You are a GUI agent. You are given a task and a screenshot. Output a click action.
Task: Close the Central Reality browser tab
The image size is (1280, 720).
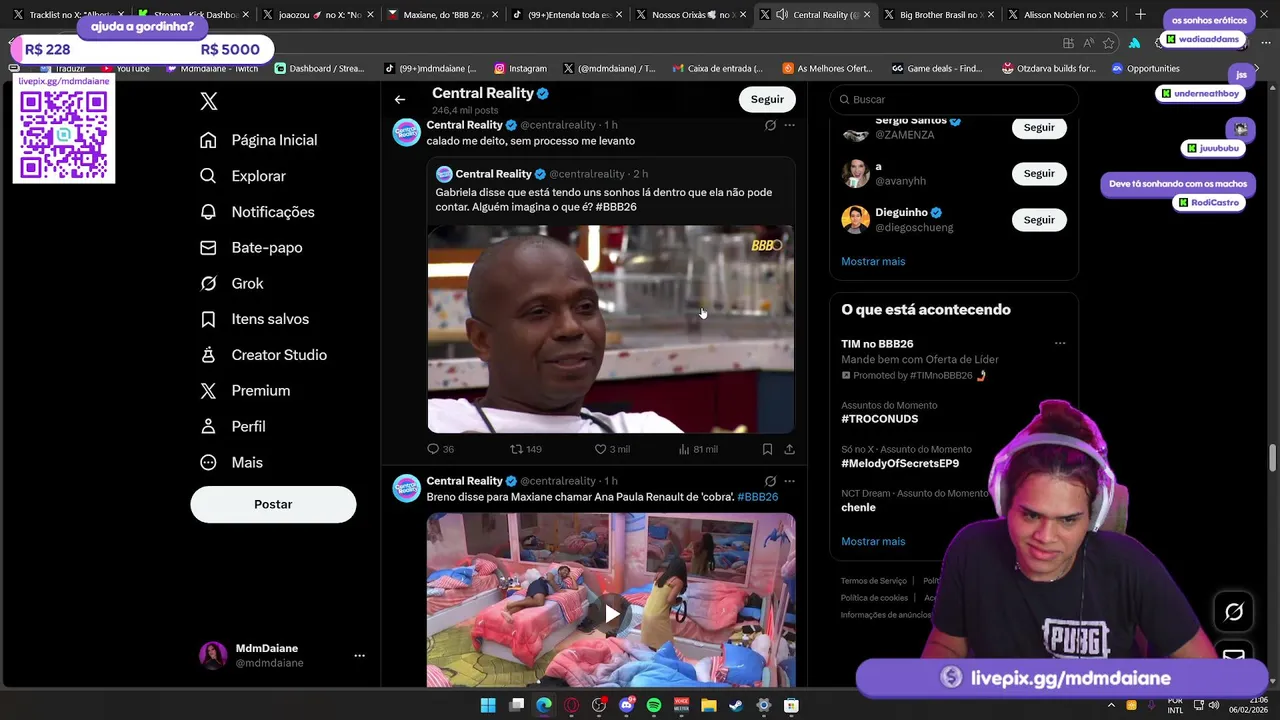click(x=867, y=15)
